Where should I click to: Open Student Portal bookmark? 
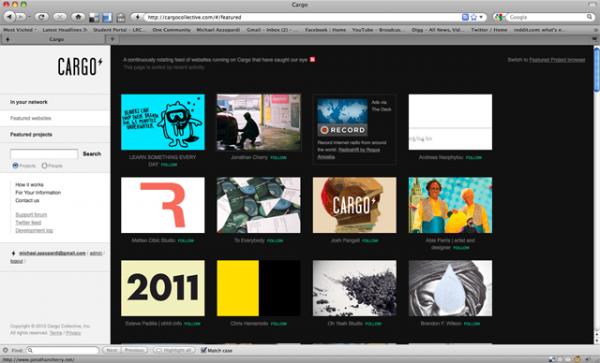[x=120, y=30]
